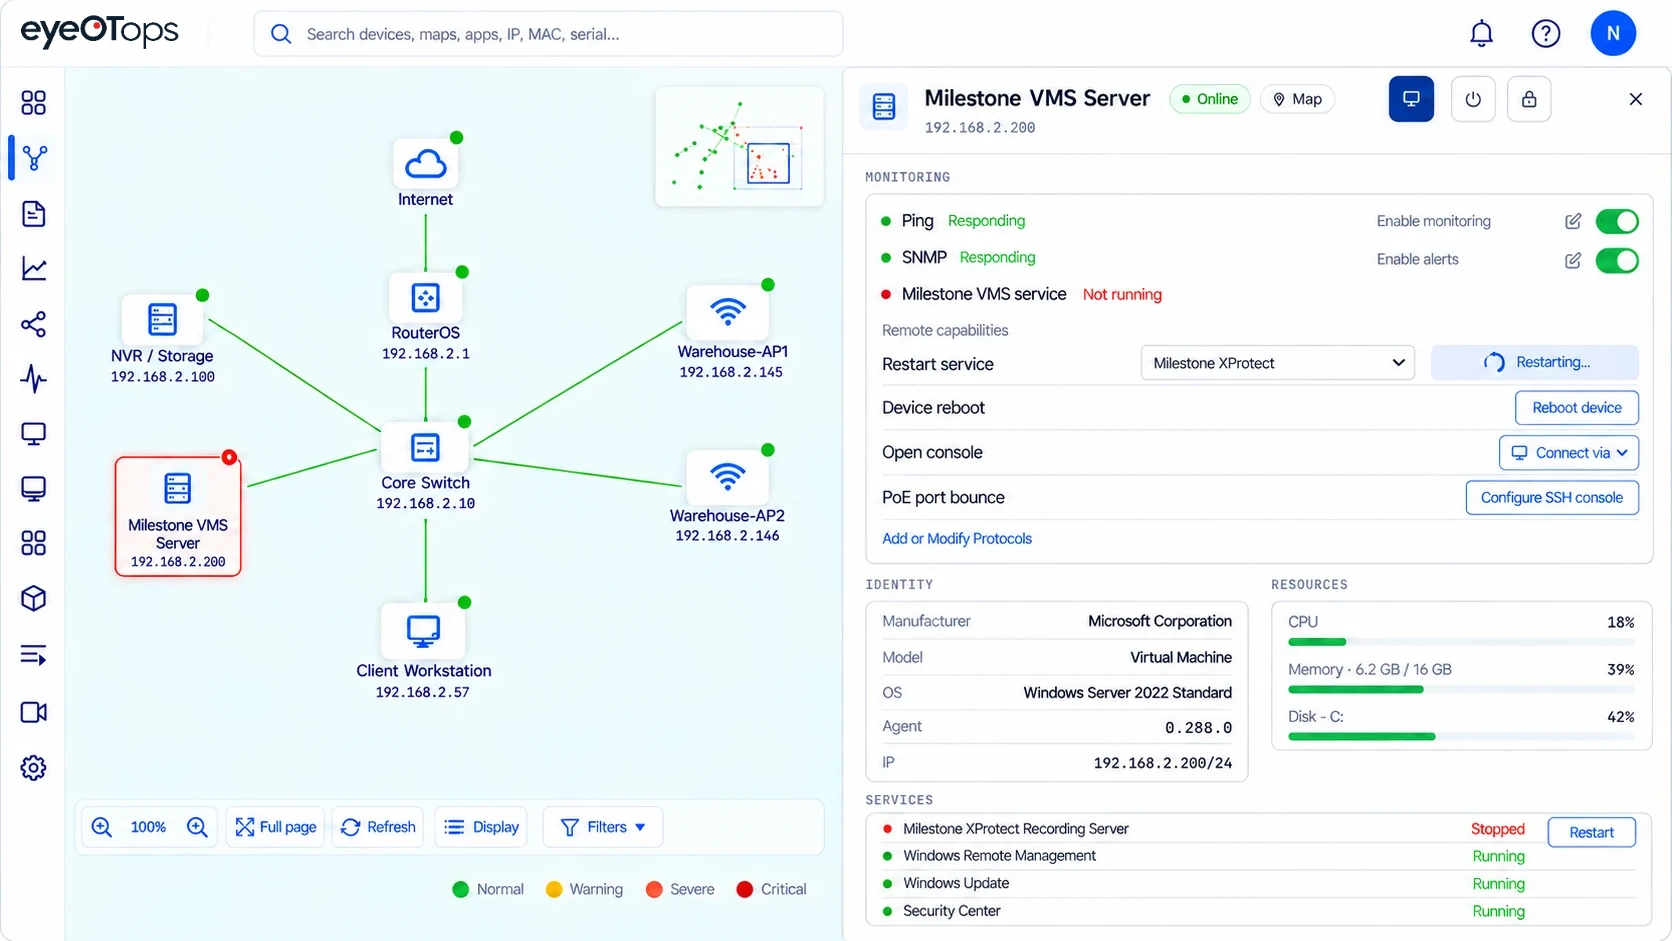Open the network topology view in the sidebar
The width and height of the screenshot is (1672, 941).
tap(34, 158)
